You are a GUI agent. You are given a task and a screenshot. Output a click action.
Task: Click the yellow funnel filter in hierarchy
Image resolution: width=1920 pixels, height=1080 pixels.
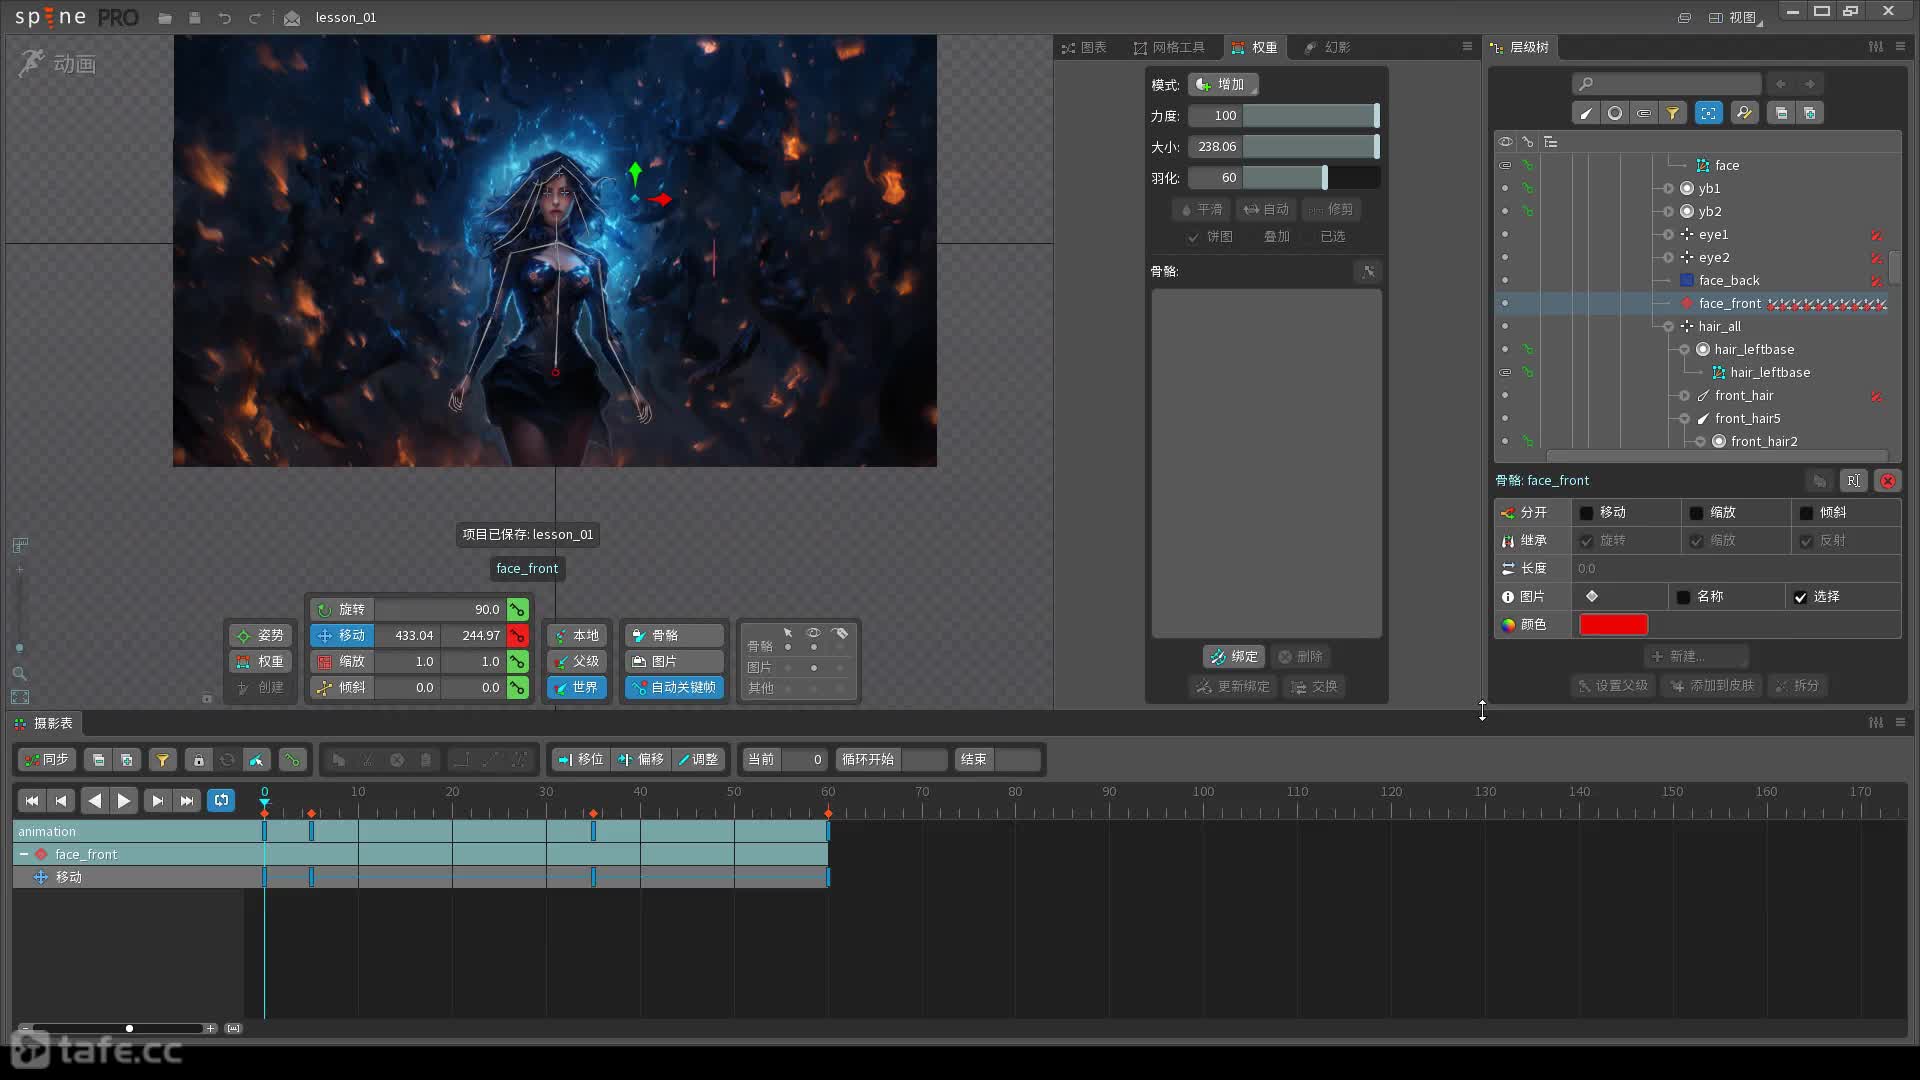[1672, 113]
